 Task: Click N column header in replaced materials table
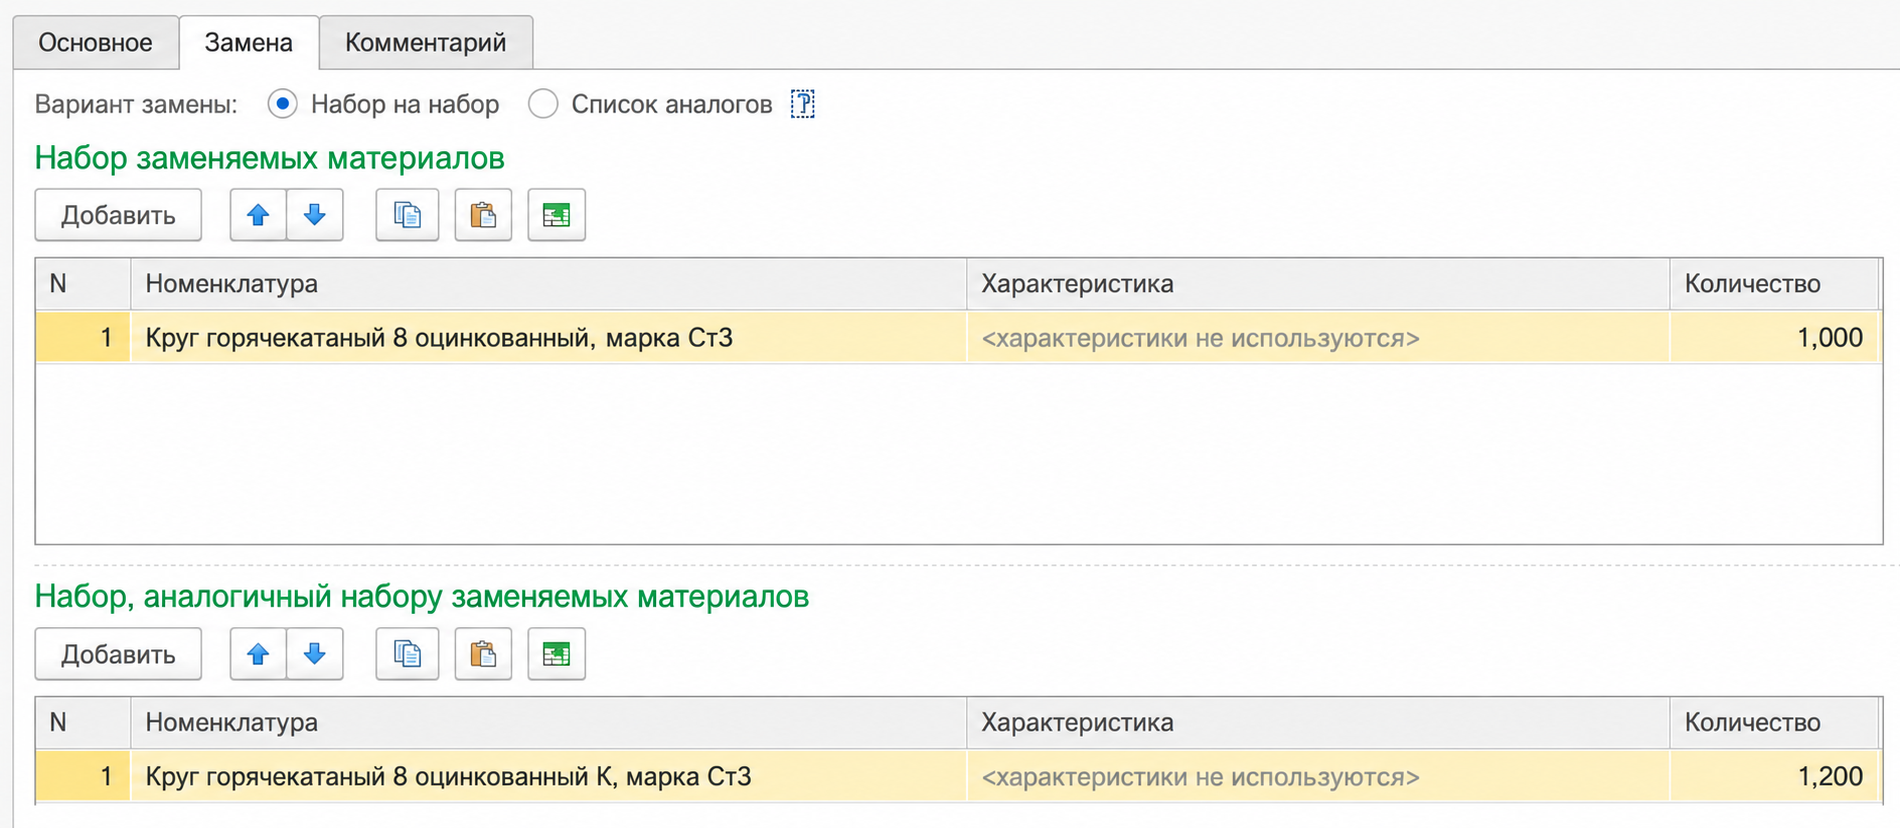83,284
